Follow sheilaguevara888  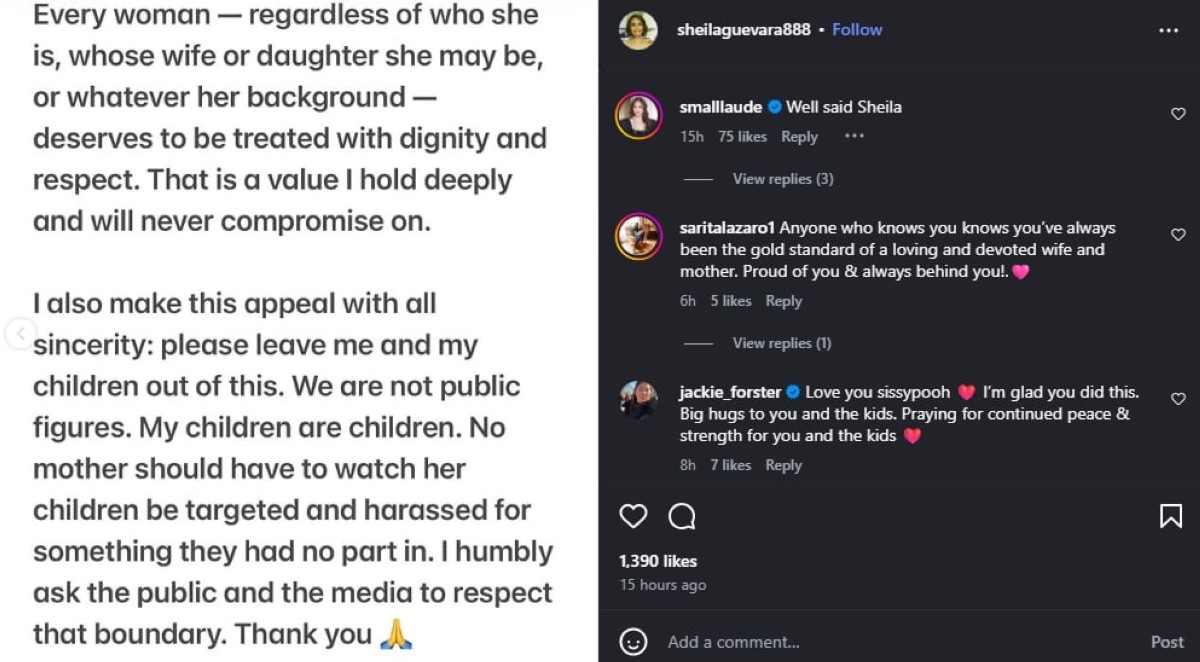tap(857, 30)
